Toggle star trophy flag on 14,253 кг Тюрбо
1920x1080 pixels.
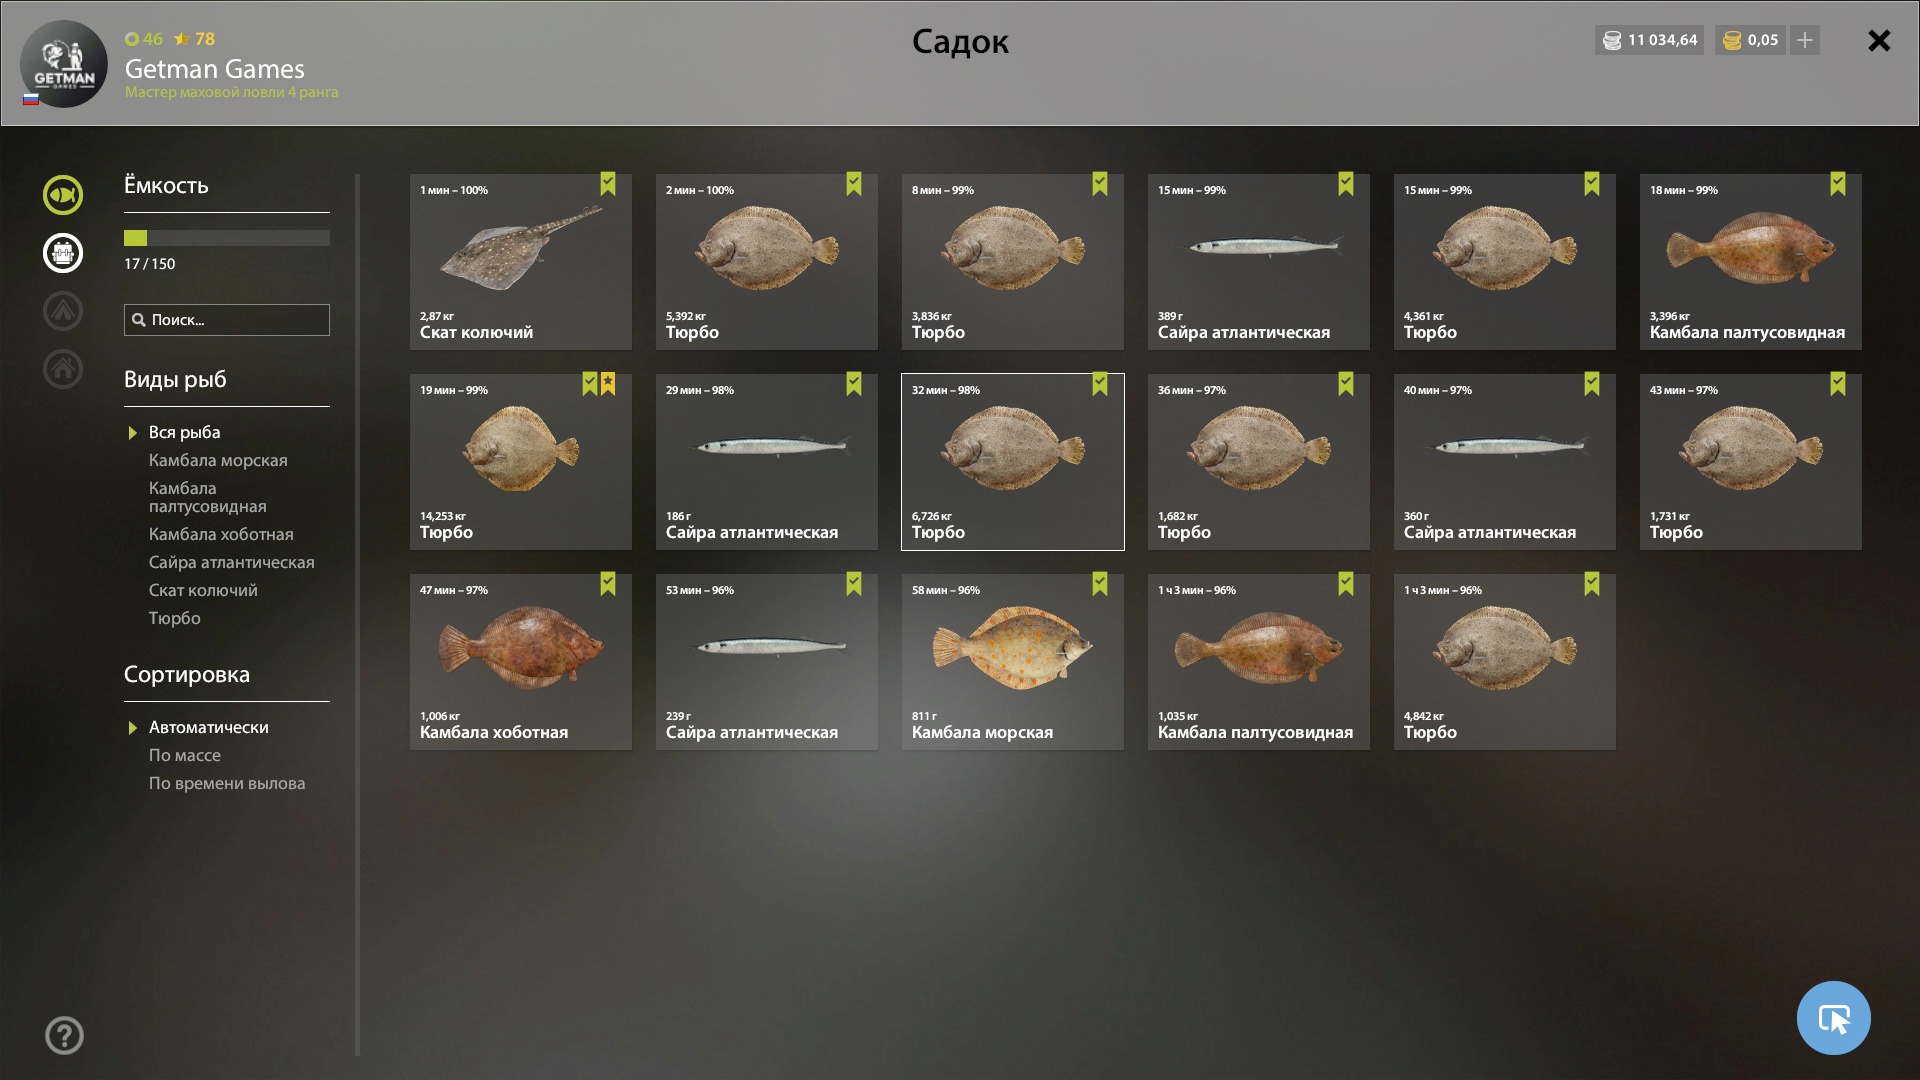[x=608, y=384]
